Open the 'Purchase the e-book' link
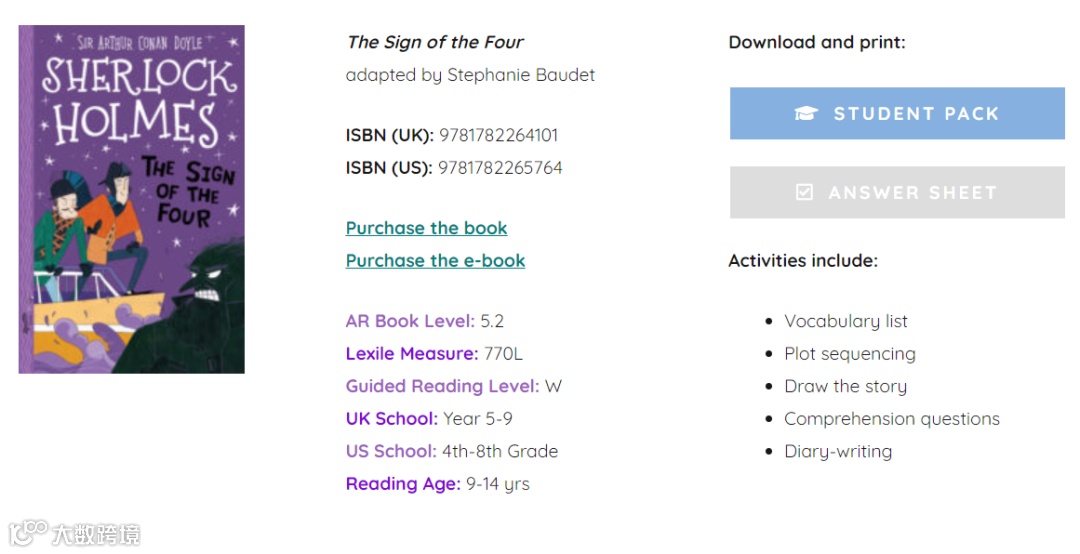1080x554 pixels. click(x=435, y=261)
